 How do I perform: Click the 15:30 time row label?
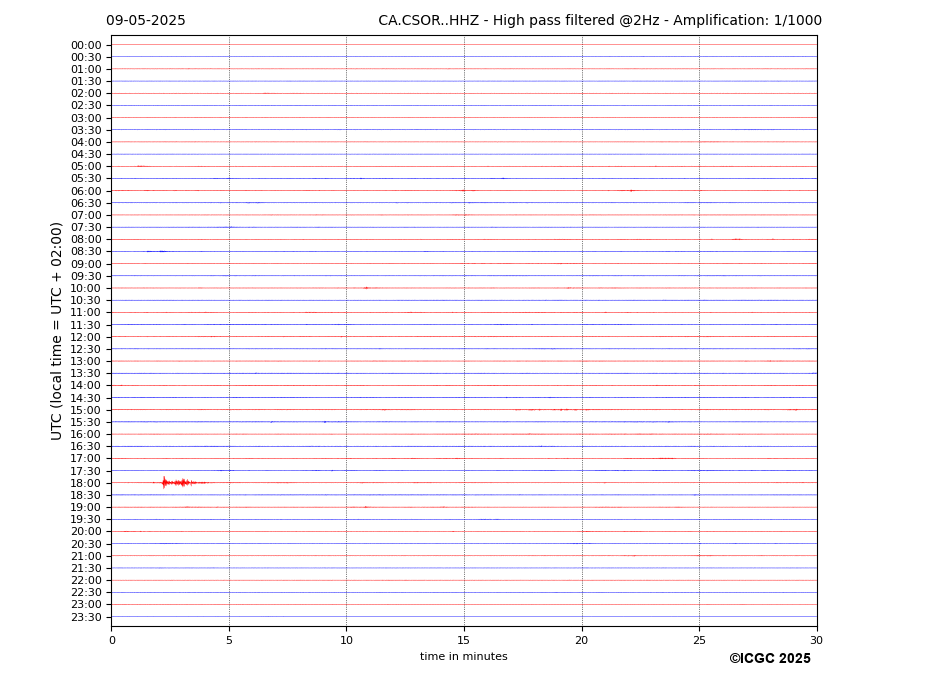point(86,422)
